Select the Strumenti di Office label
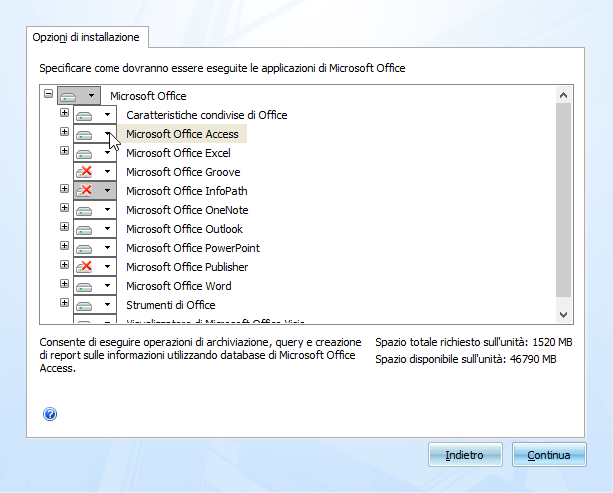613x493 pixels. 170,305
